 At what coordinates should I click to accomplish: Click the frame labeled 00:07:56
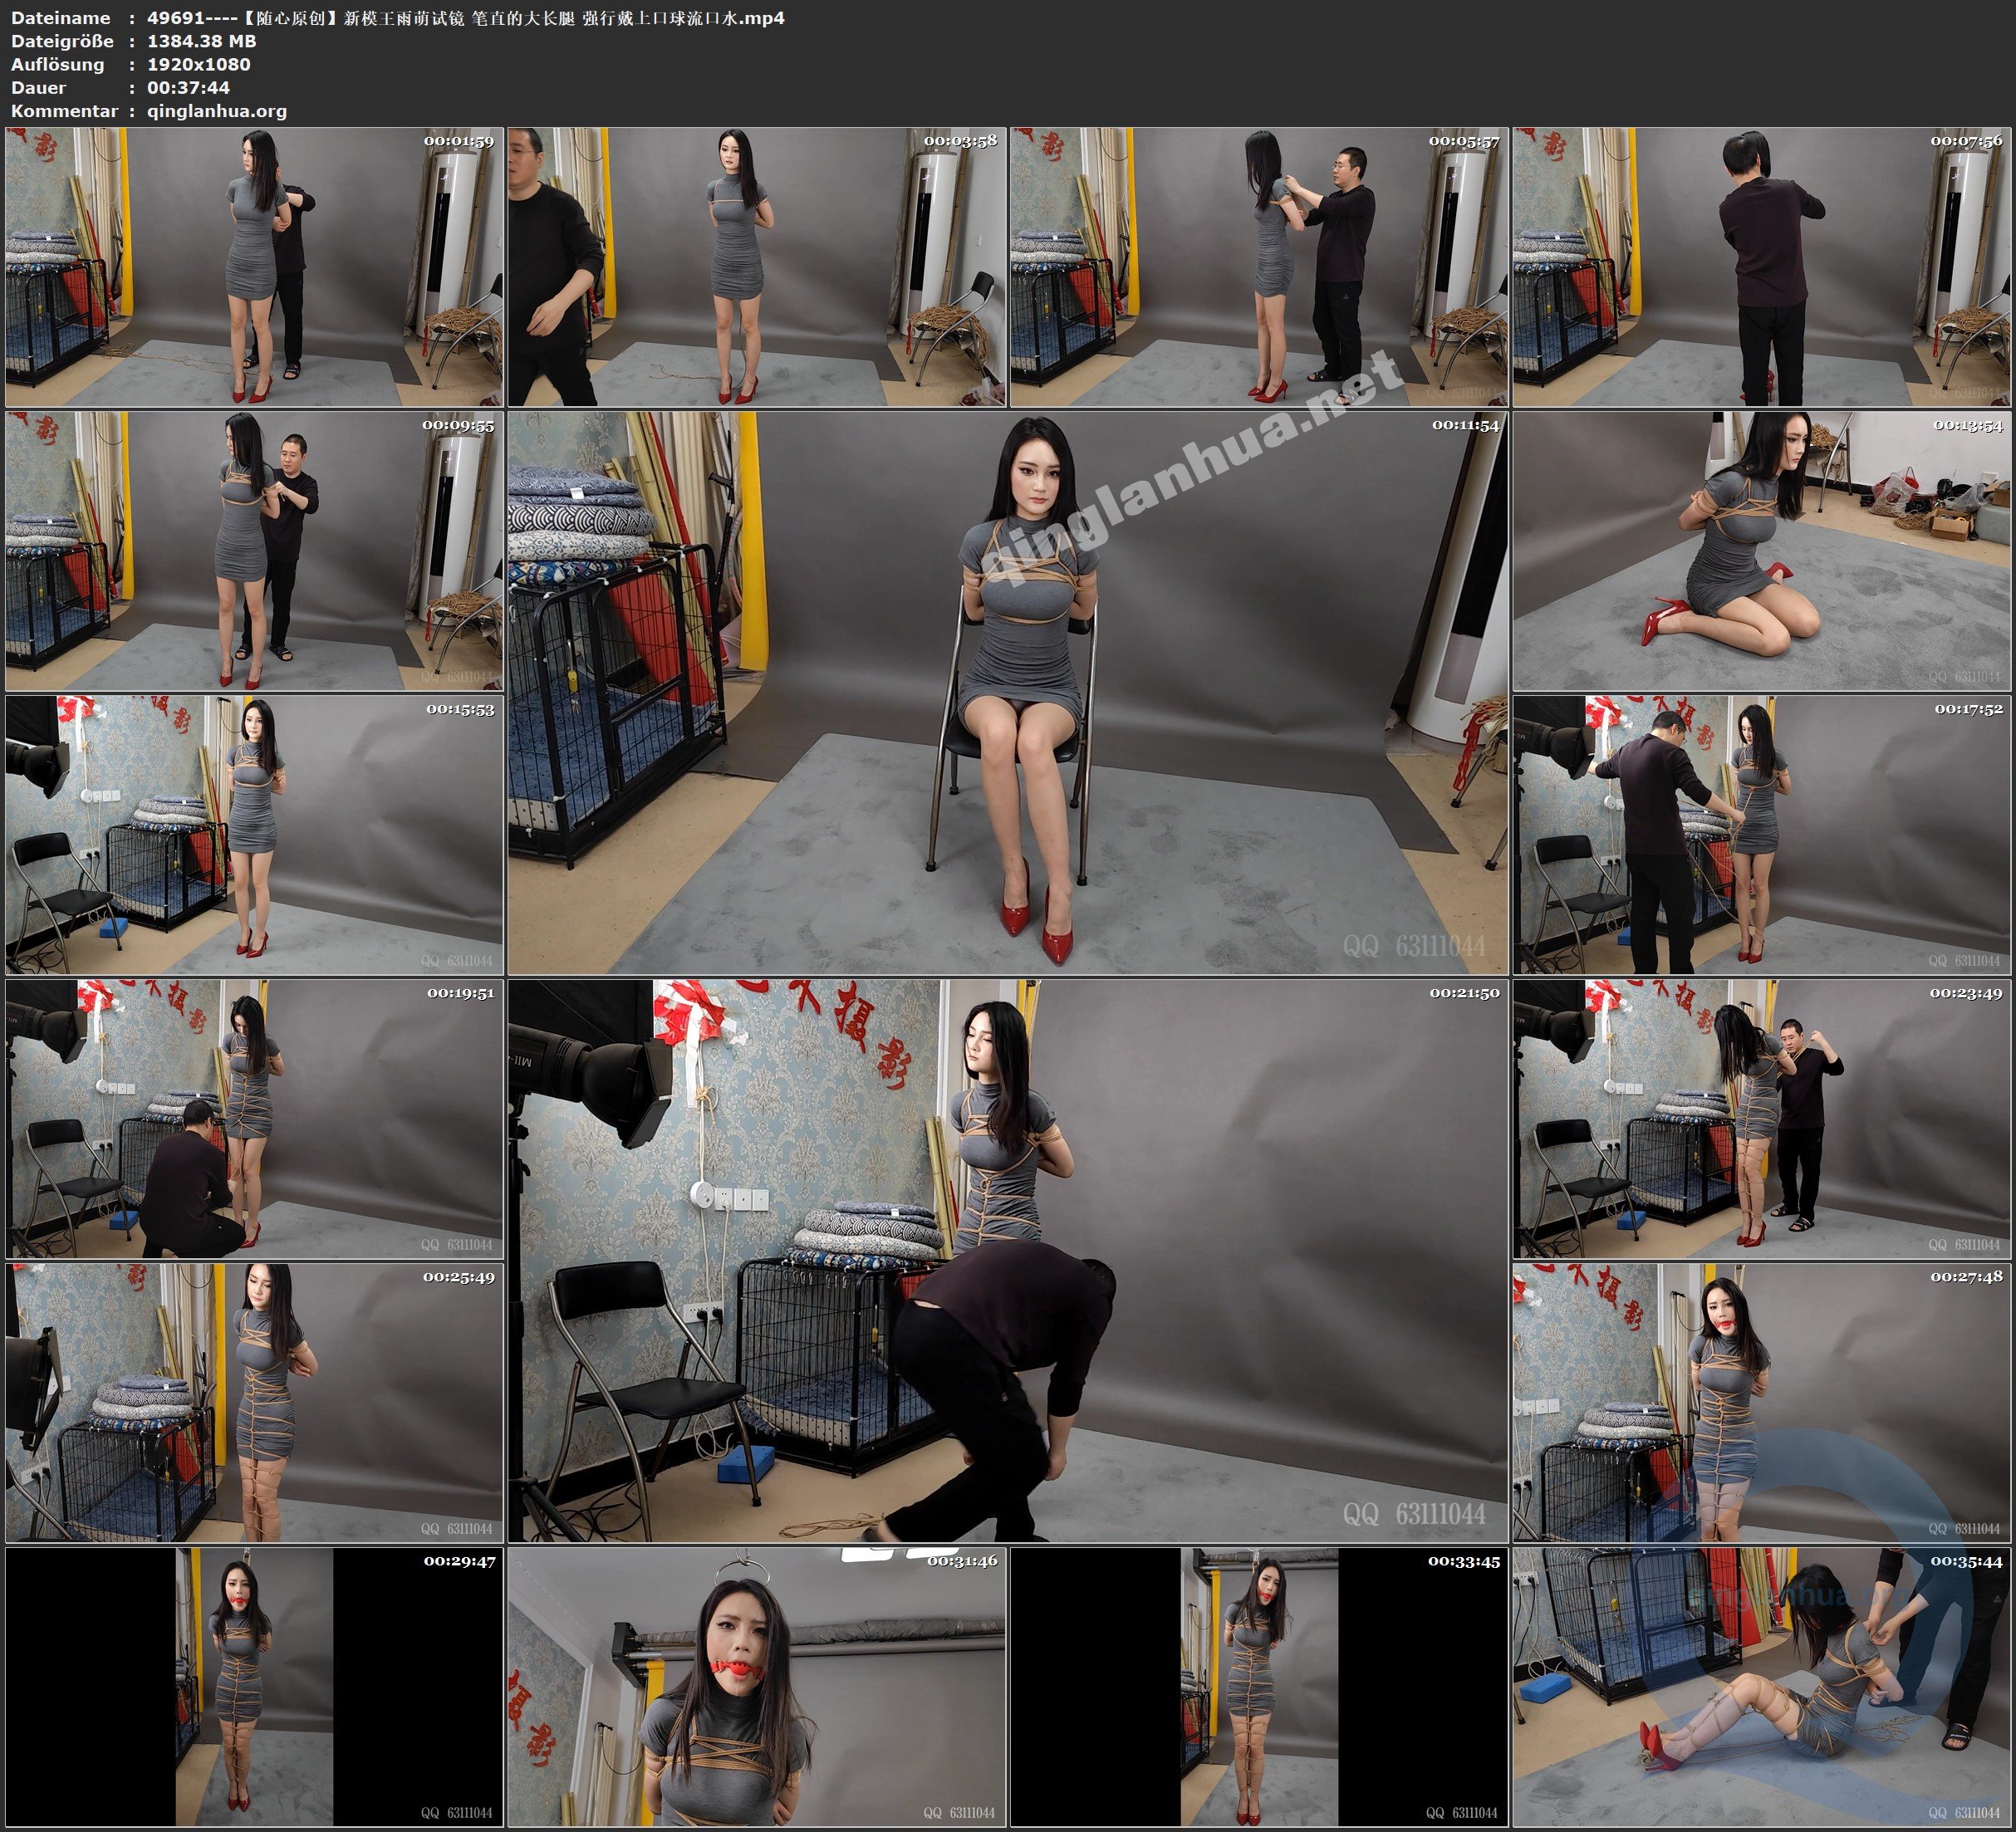[1761, 267]
